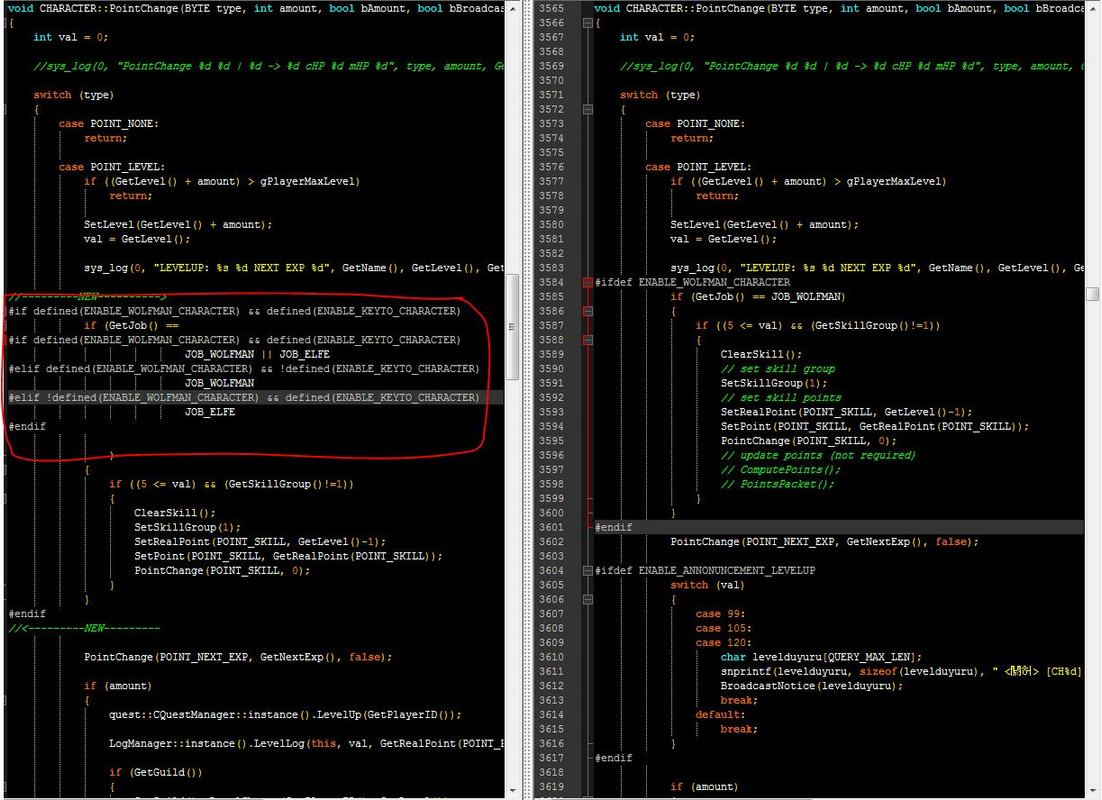Click 'ClearSkill();' in left pane
Screen dimensions: 1102x800
click(x=175, y=513)
